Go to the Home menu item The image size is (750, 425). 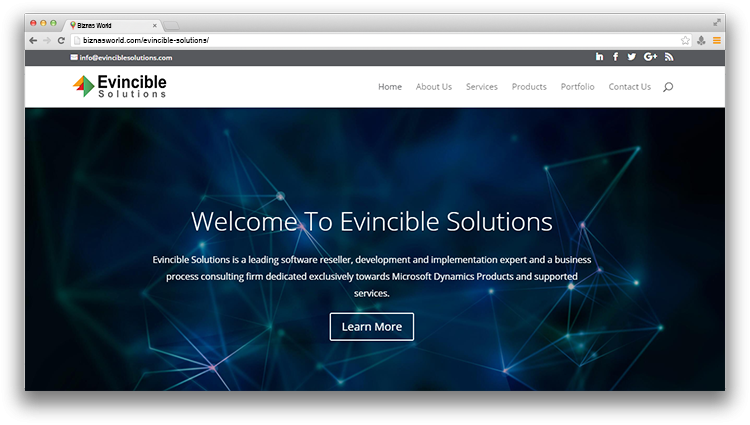coord(390,87)
